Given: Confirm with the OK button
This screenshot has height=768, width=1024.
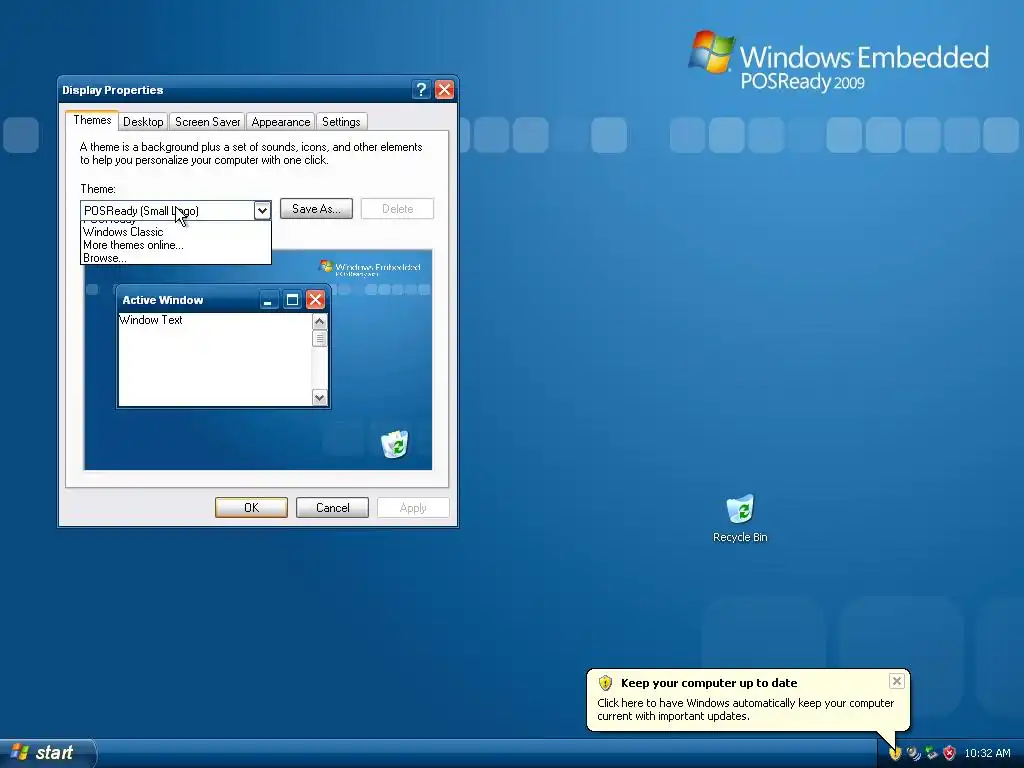Looking at the screenshot, I should tap(251, 507).
